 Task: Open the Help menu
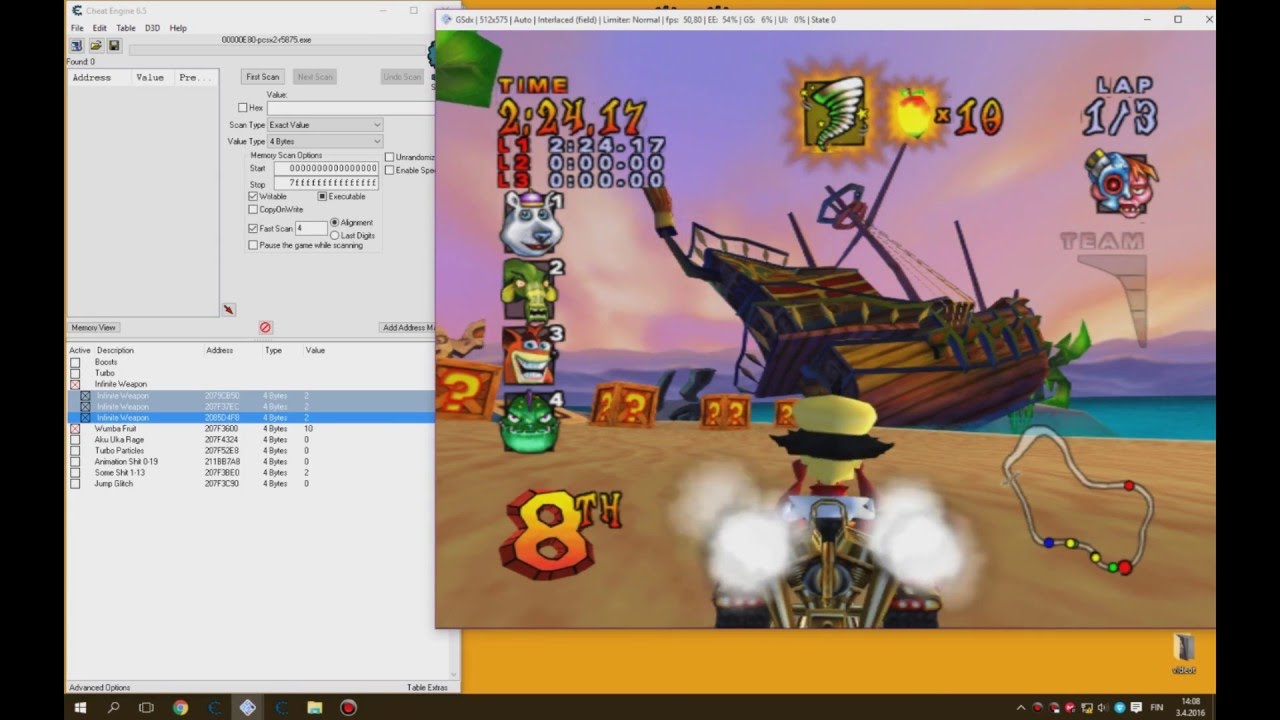(178, 28)
